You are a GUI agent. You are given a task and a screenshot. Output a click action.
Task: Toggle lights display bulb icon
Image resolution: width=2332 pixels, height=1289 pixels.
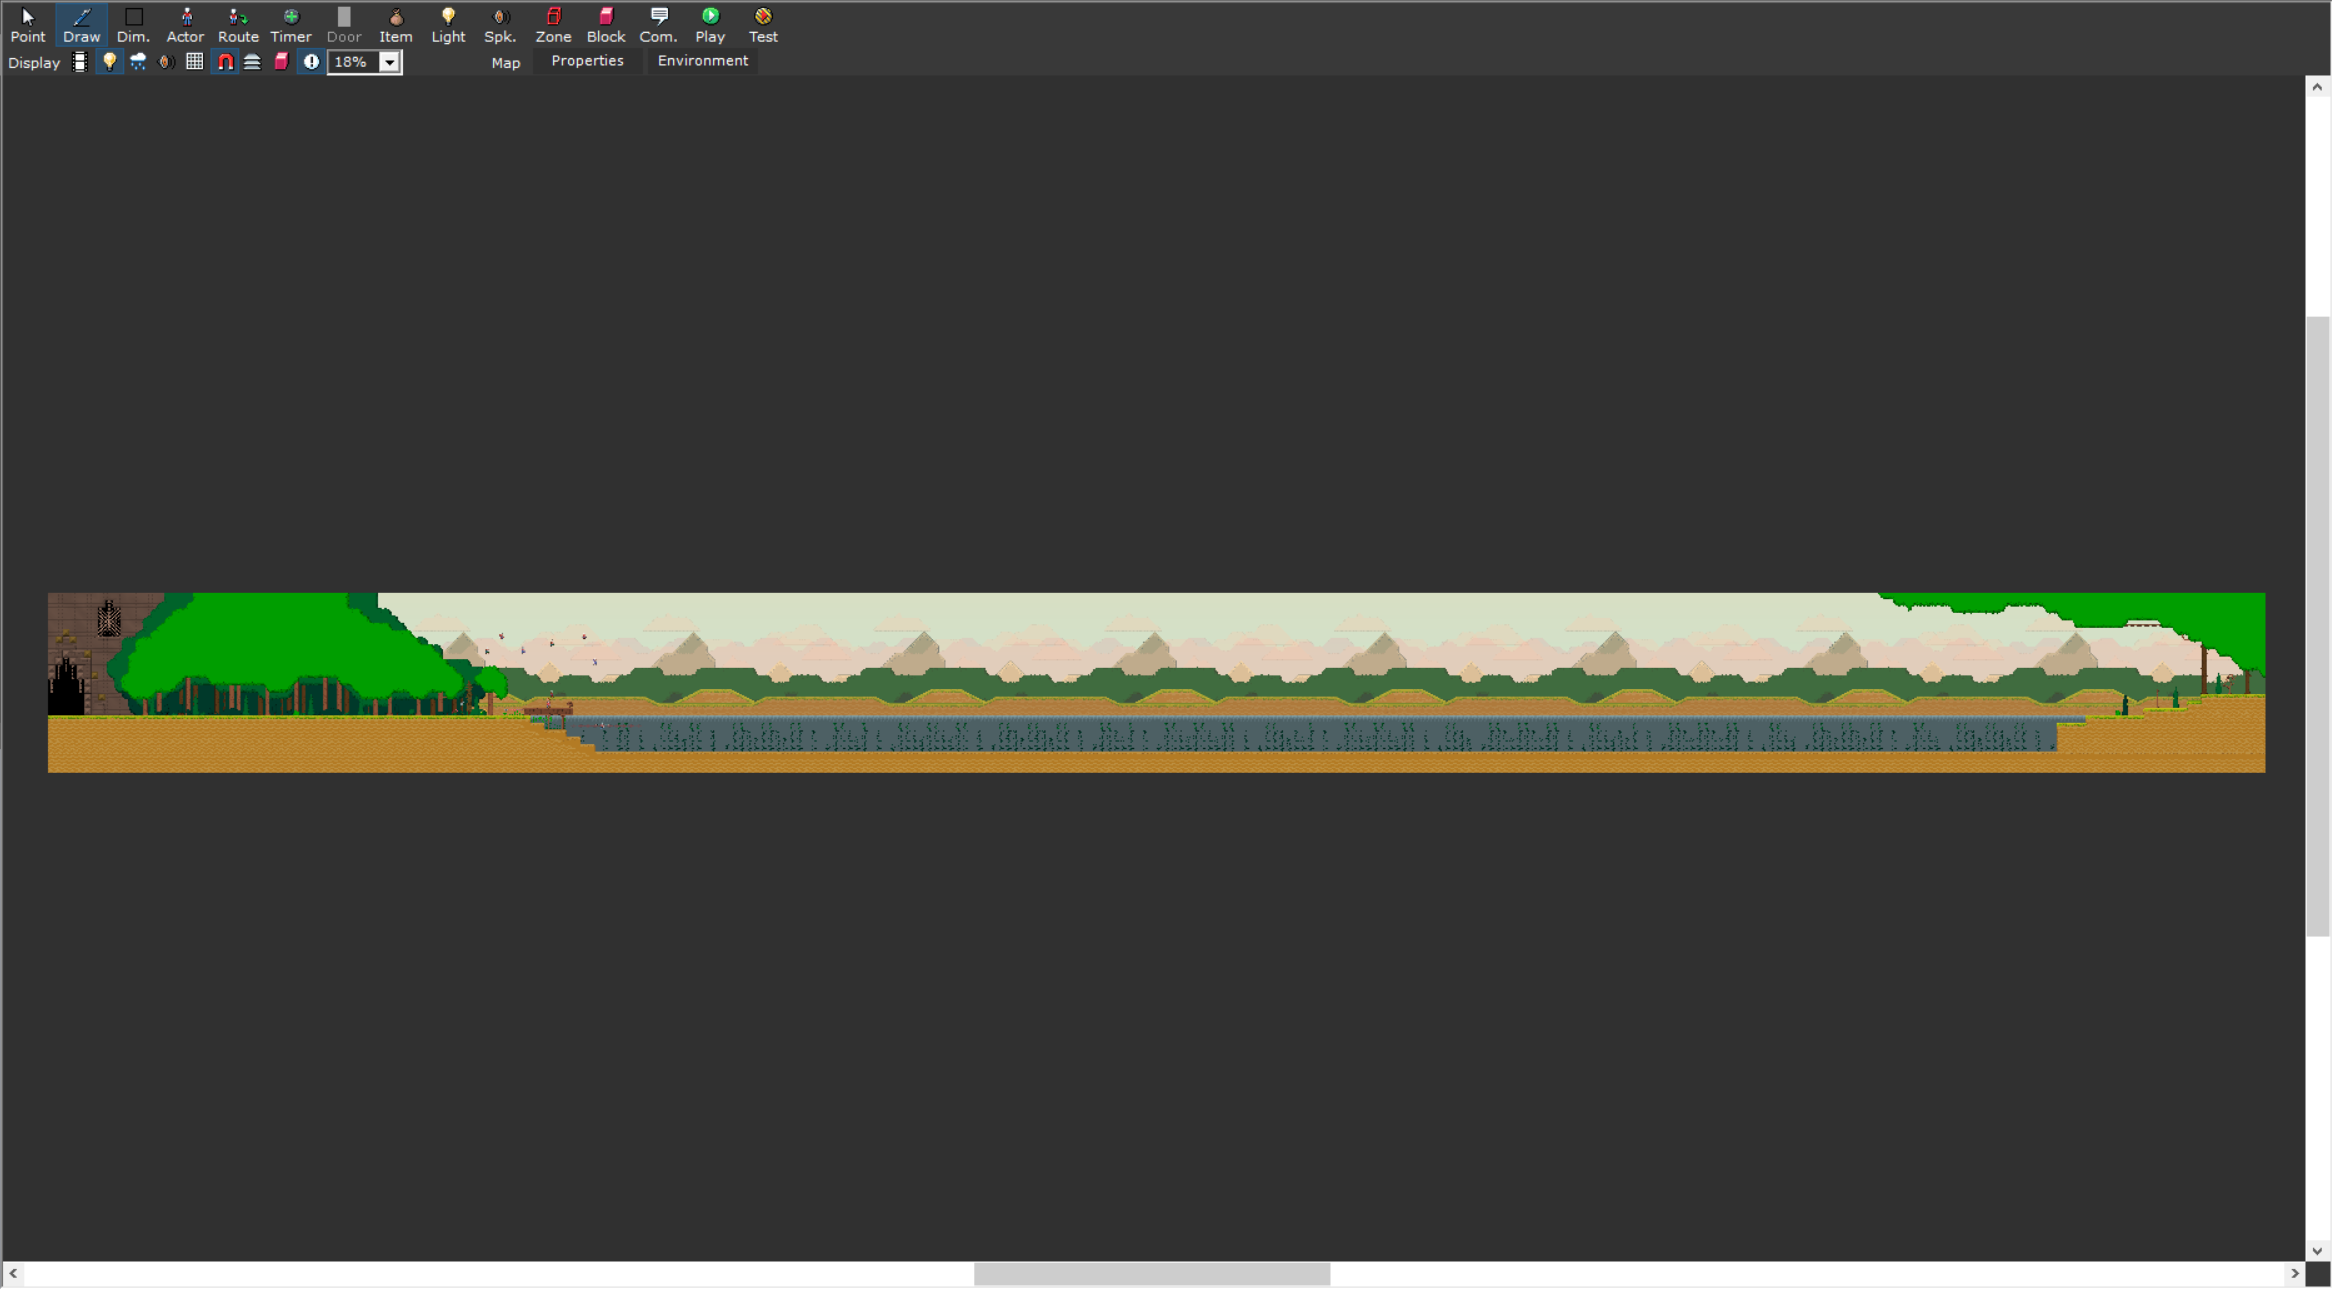(x=109, y=62)
